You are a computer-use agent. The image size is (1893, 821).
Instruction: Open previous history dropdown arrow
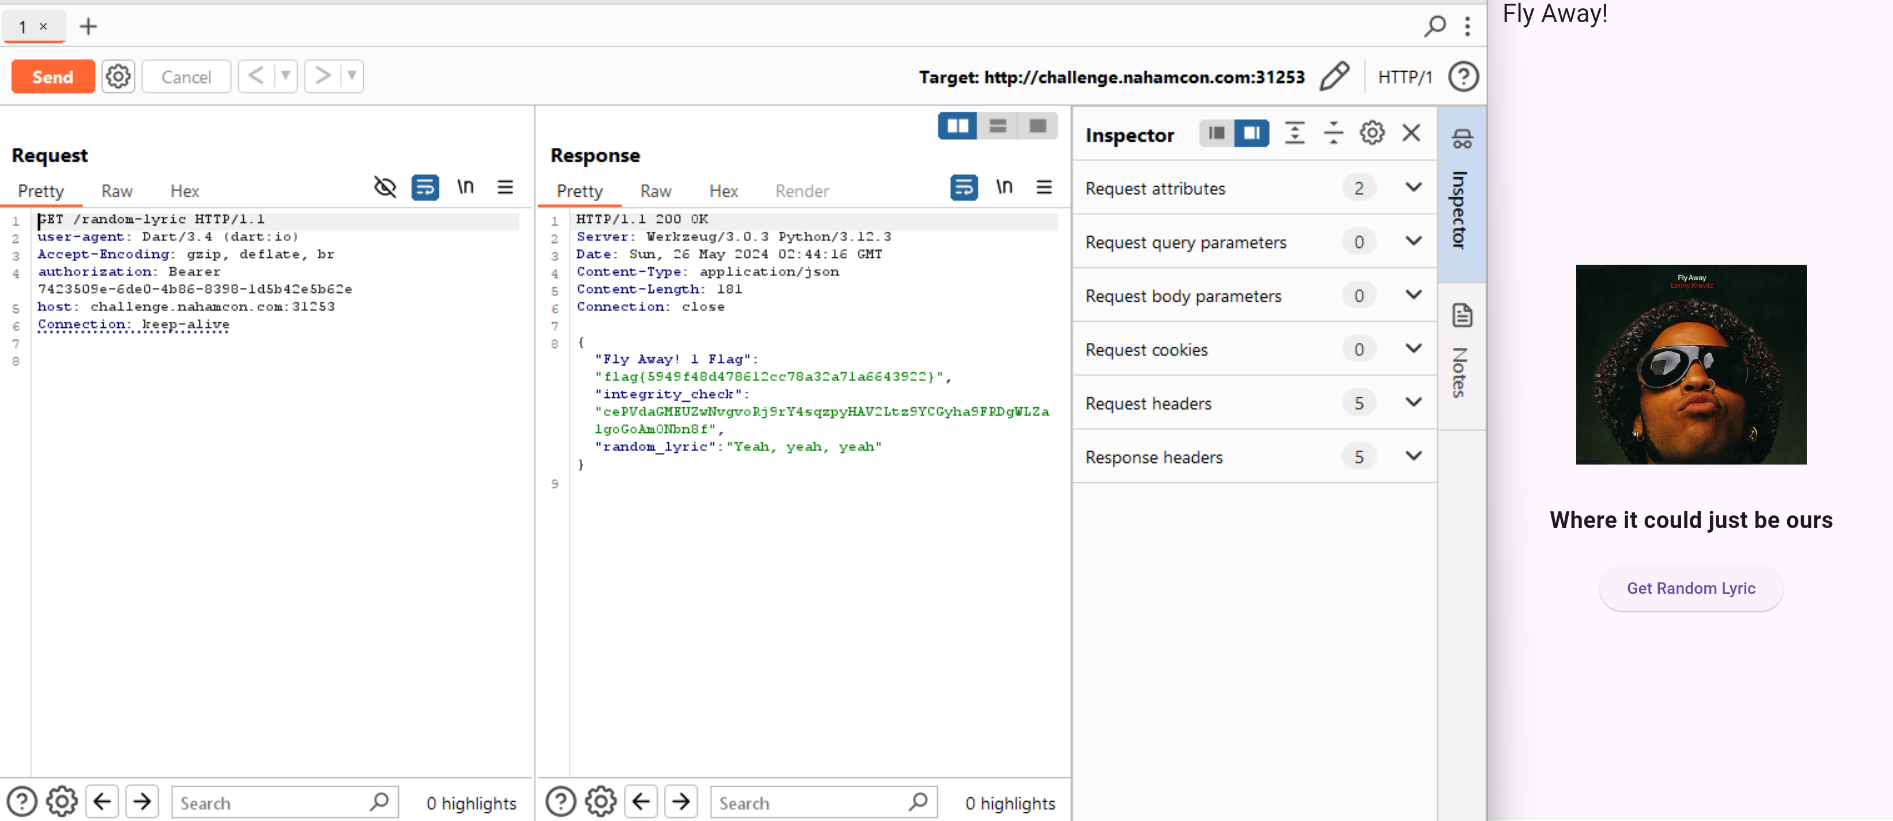286,76
